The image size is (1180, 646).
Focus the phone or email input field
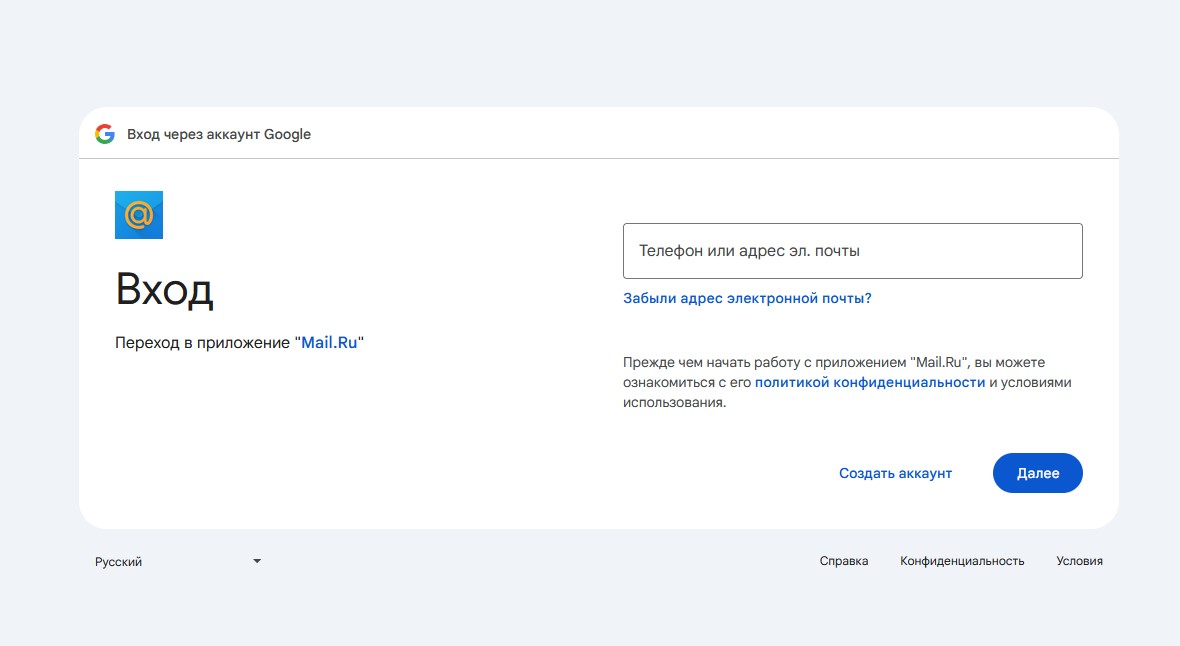tap(853, 251)
